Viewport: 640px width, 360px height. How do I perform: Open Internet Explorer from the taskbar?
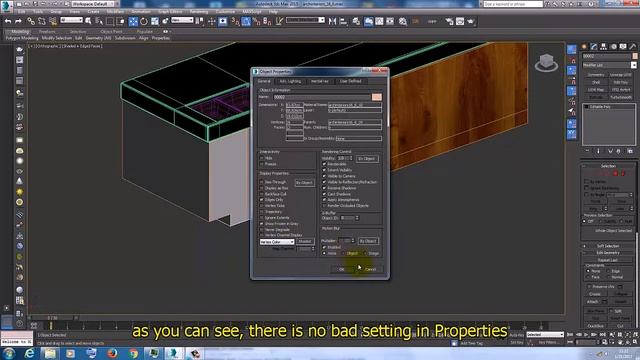click(29, 353)
